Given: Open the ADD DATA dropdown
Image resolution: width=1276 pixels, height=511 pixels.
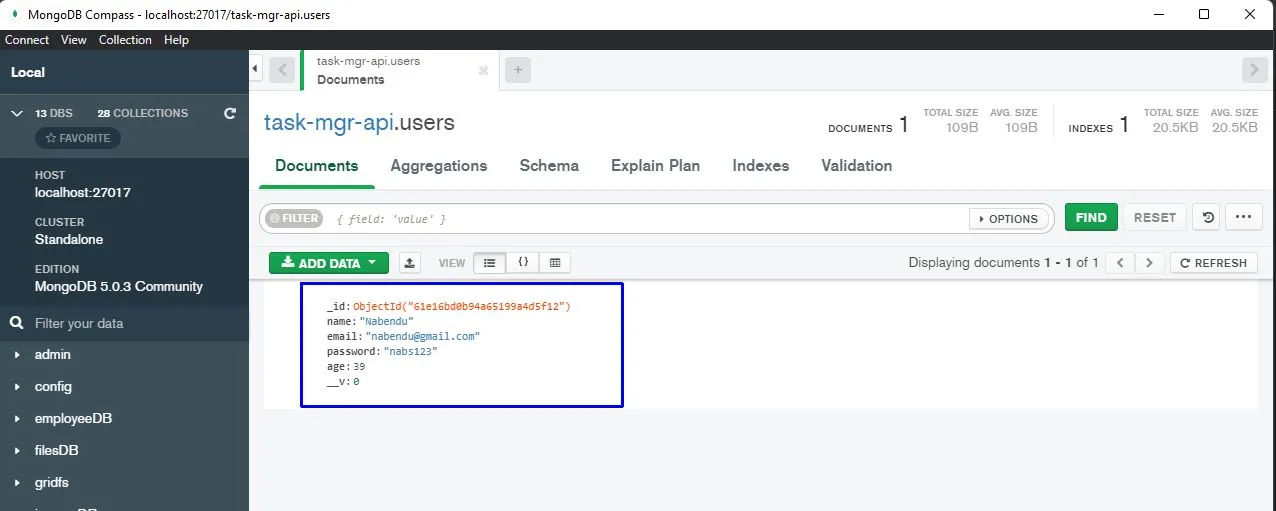Looking at the screenshot, I should [x=329, y=263].
